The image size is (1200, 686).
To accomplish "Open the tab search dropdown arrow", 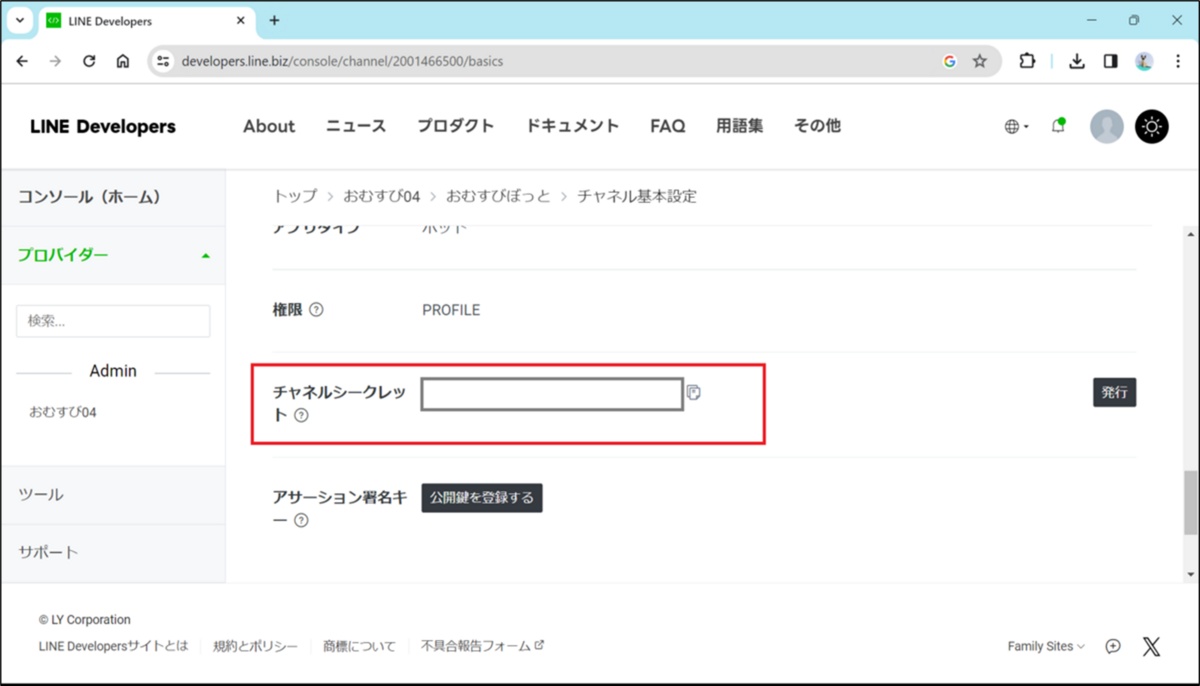I will [19, 20].
